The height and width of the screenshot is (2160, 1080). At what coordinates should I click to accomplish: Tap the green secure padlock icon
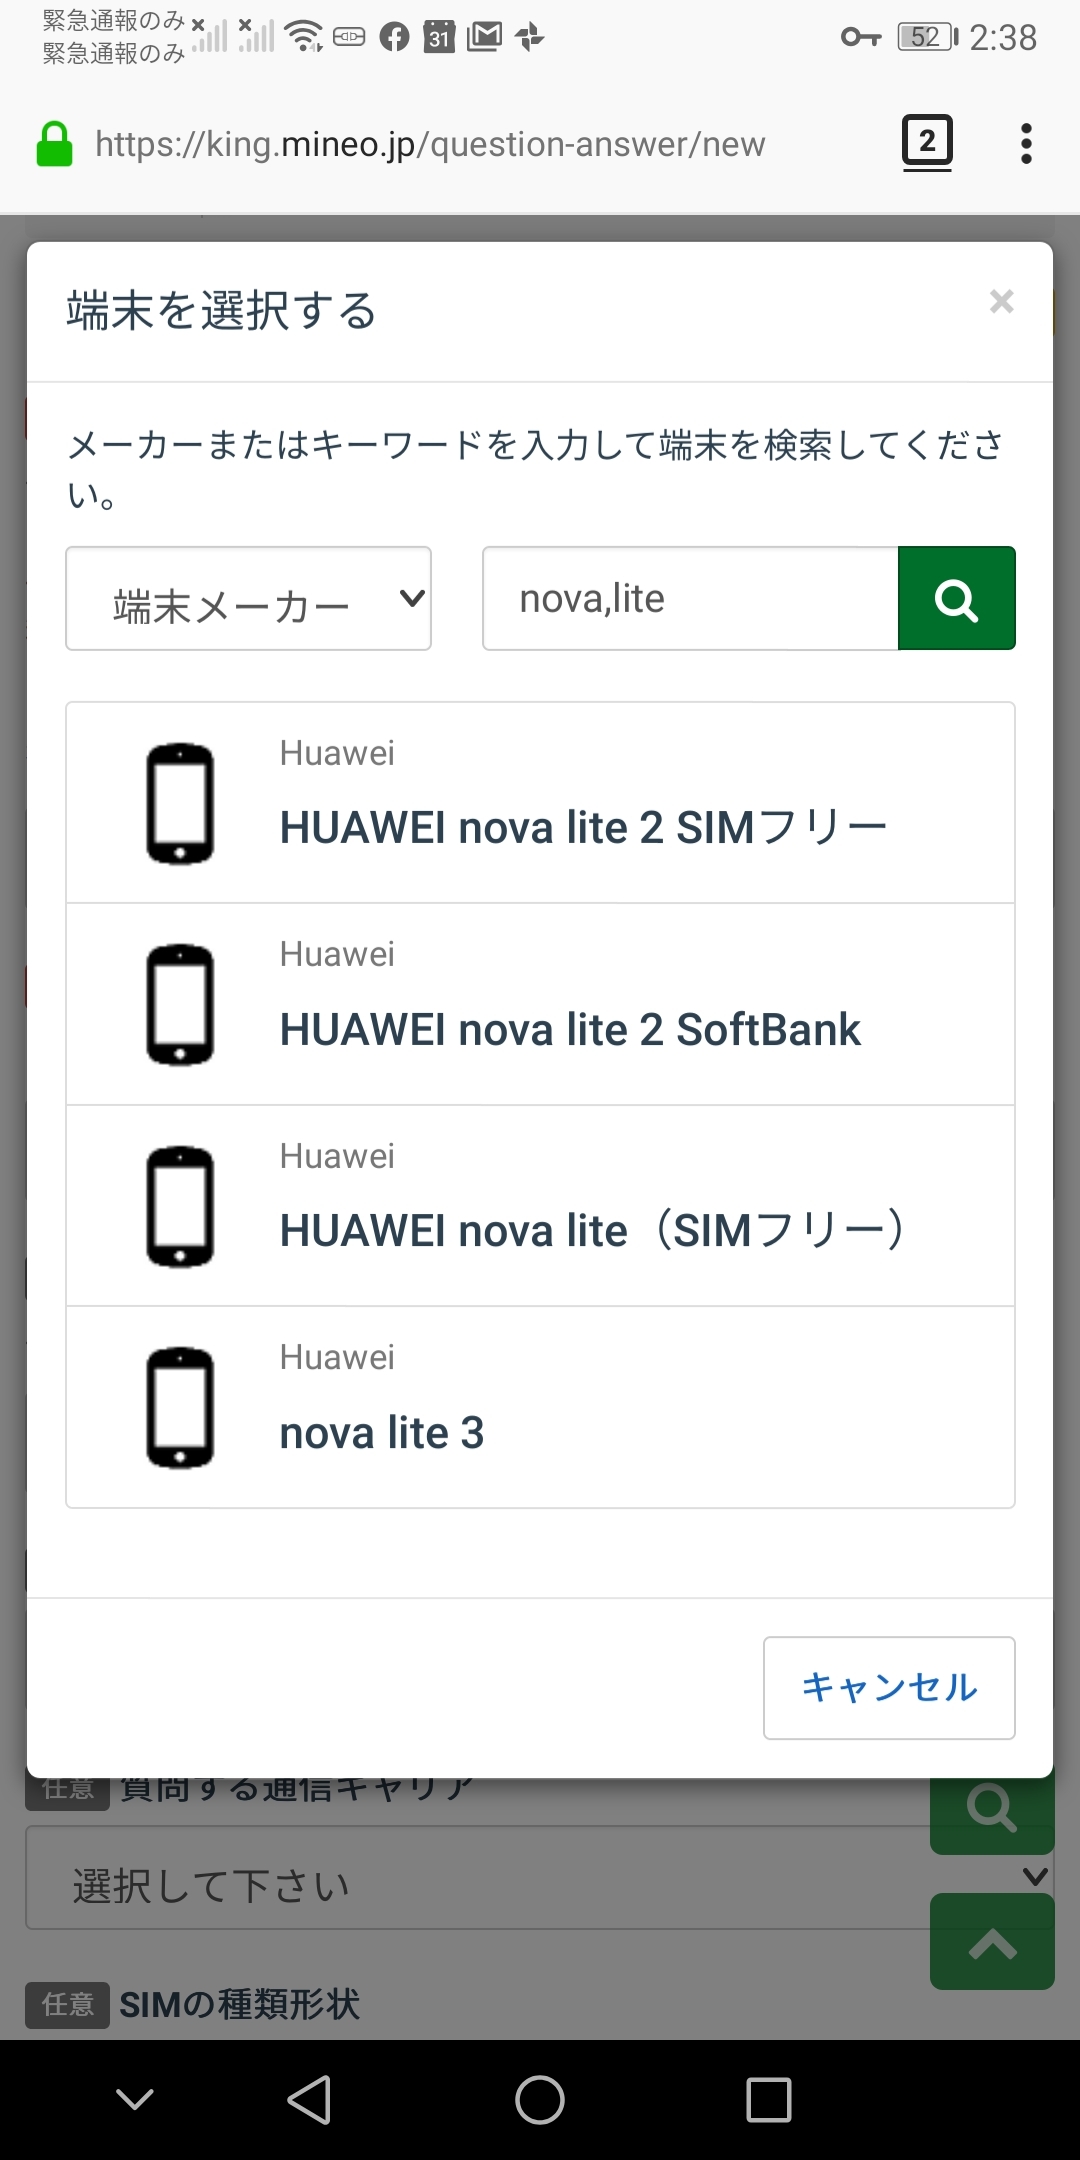tap(54, 144)
